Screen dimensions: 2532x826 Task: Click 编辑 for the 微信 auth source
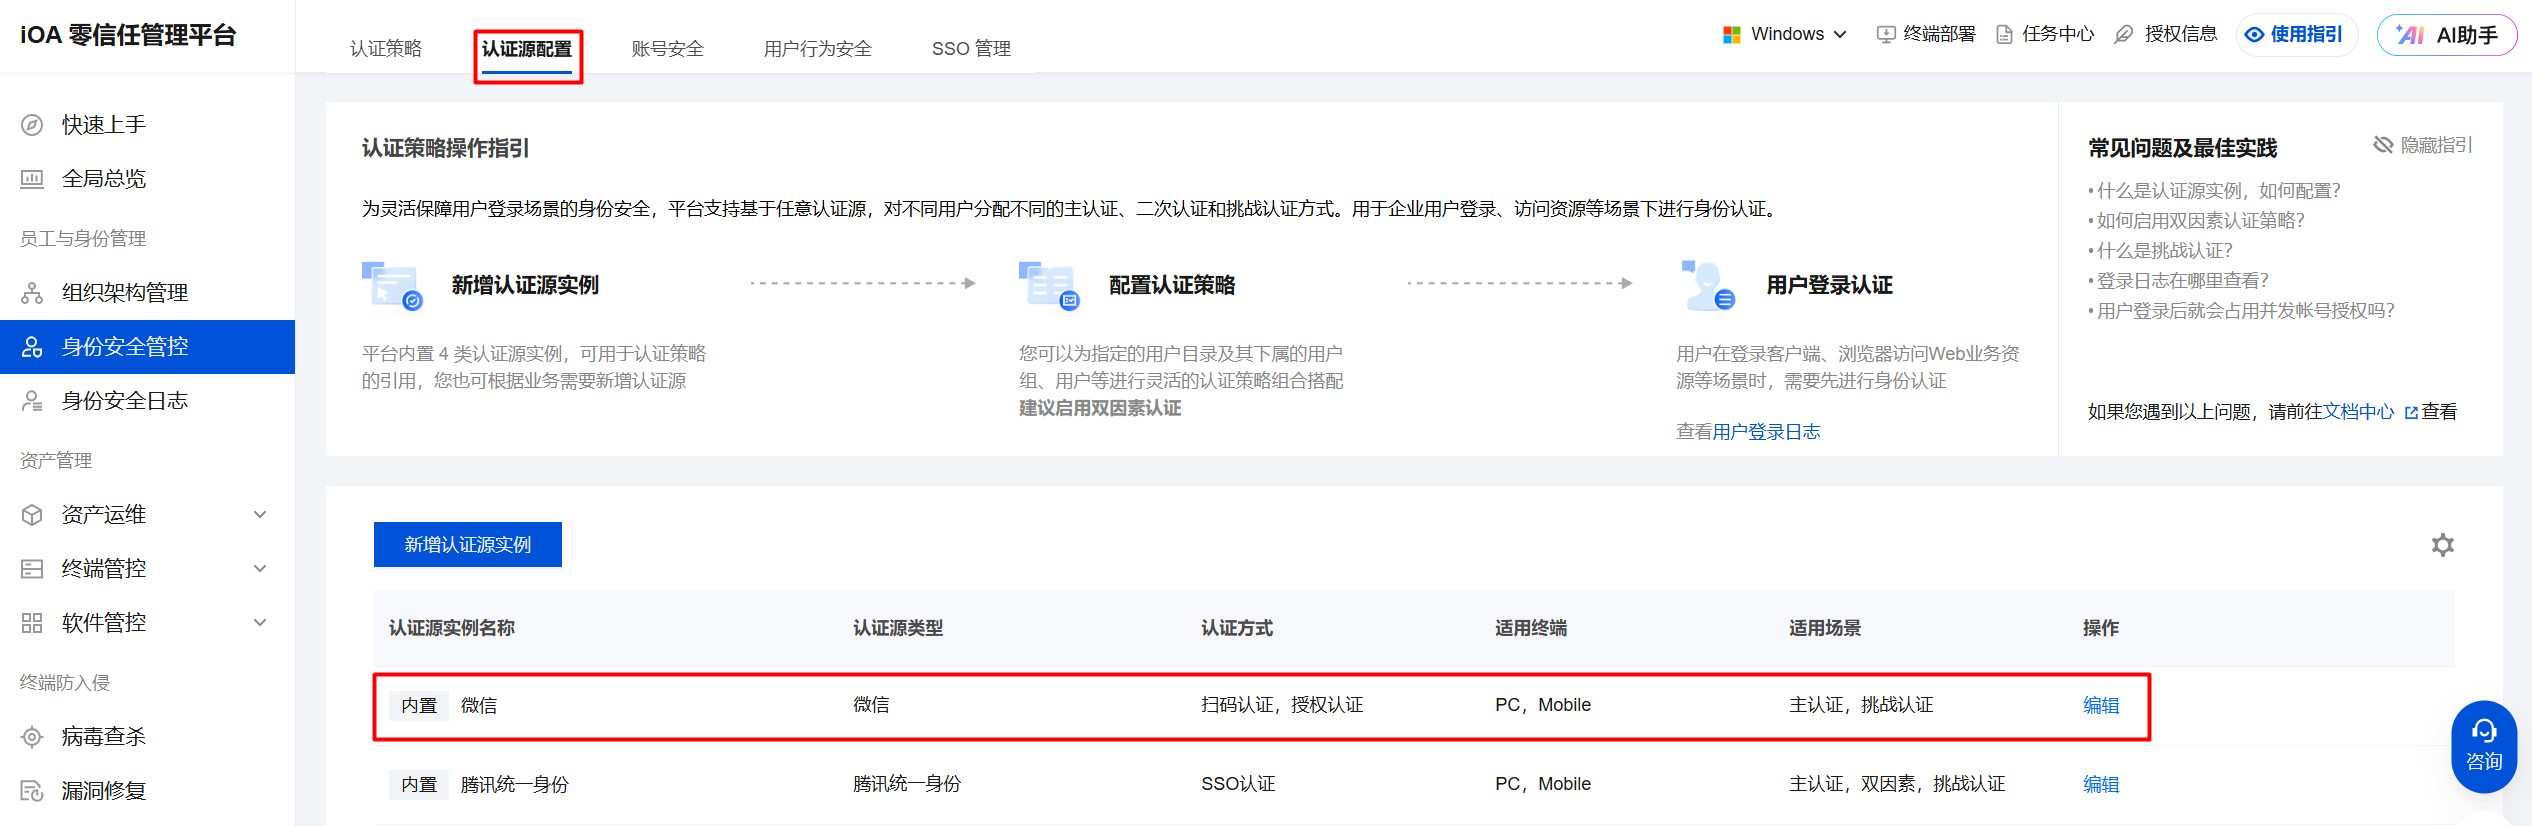2100,705
